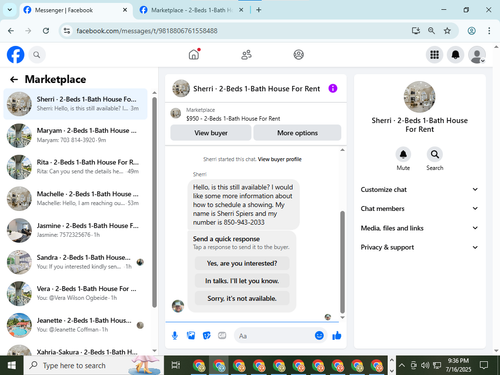Image resolution: width=500 pixels, height=375 pixels.
Task: Open conversation information purple icon
Action: pos(333,88)
